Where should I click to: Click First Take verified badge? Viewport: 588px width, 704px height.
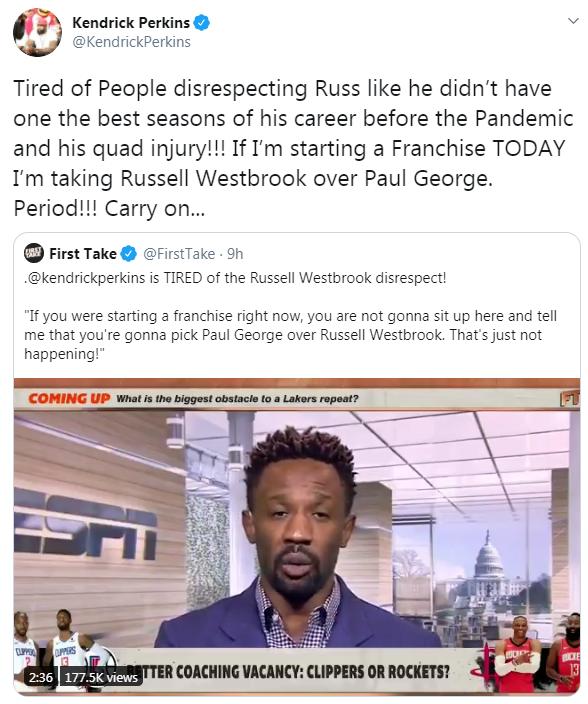click(x=129, y=254)
